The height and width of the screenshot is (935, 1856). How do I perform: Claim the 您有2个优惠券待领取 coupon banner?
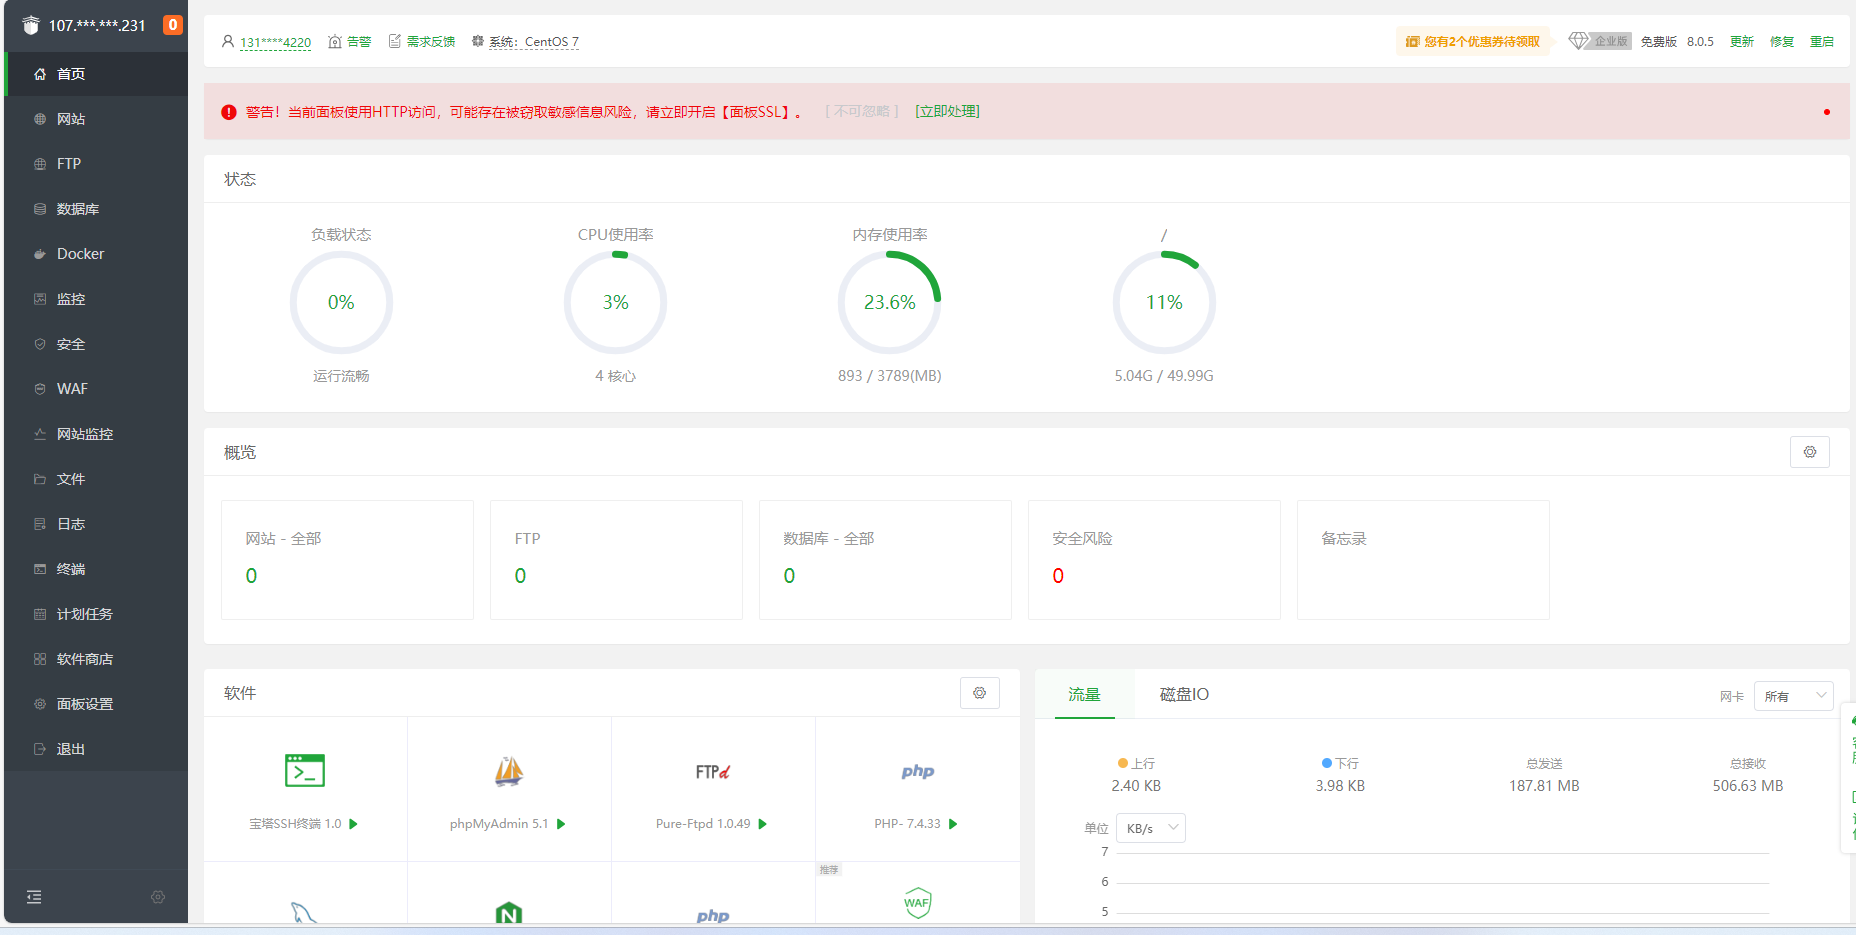click(1473, 42)
